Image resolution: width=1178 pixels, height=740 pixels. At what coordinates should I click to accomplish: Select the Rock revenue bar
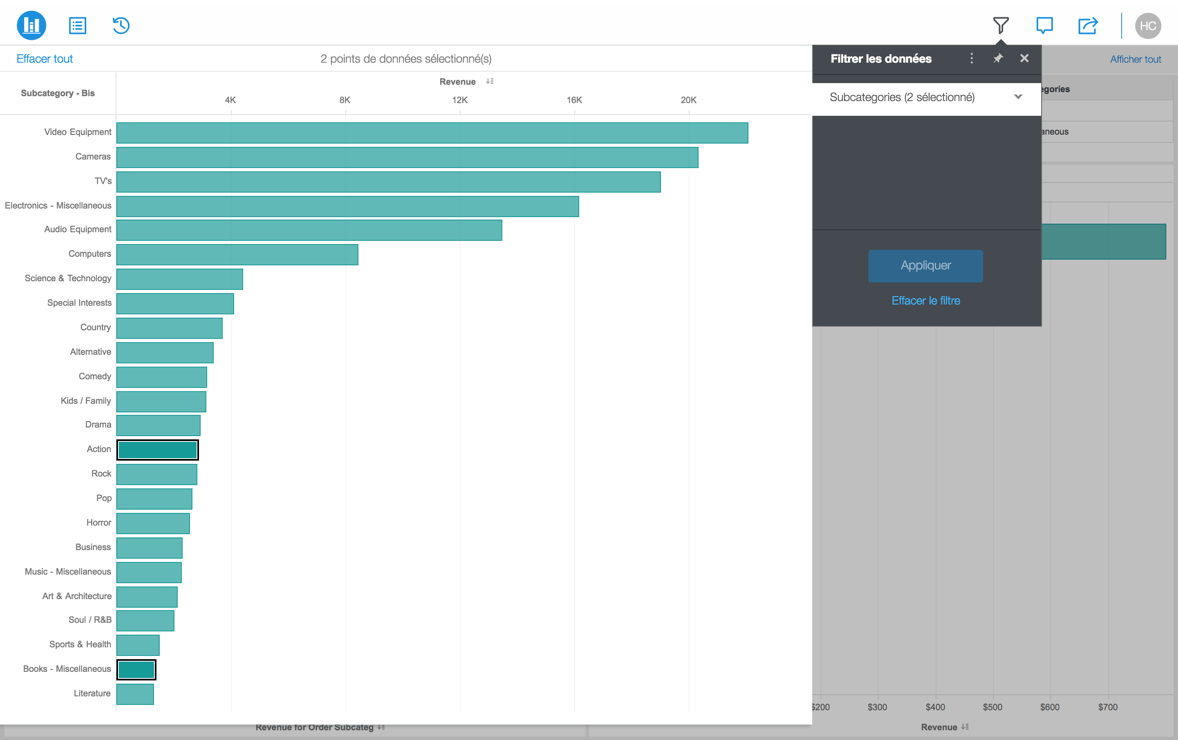157,475
